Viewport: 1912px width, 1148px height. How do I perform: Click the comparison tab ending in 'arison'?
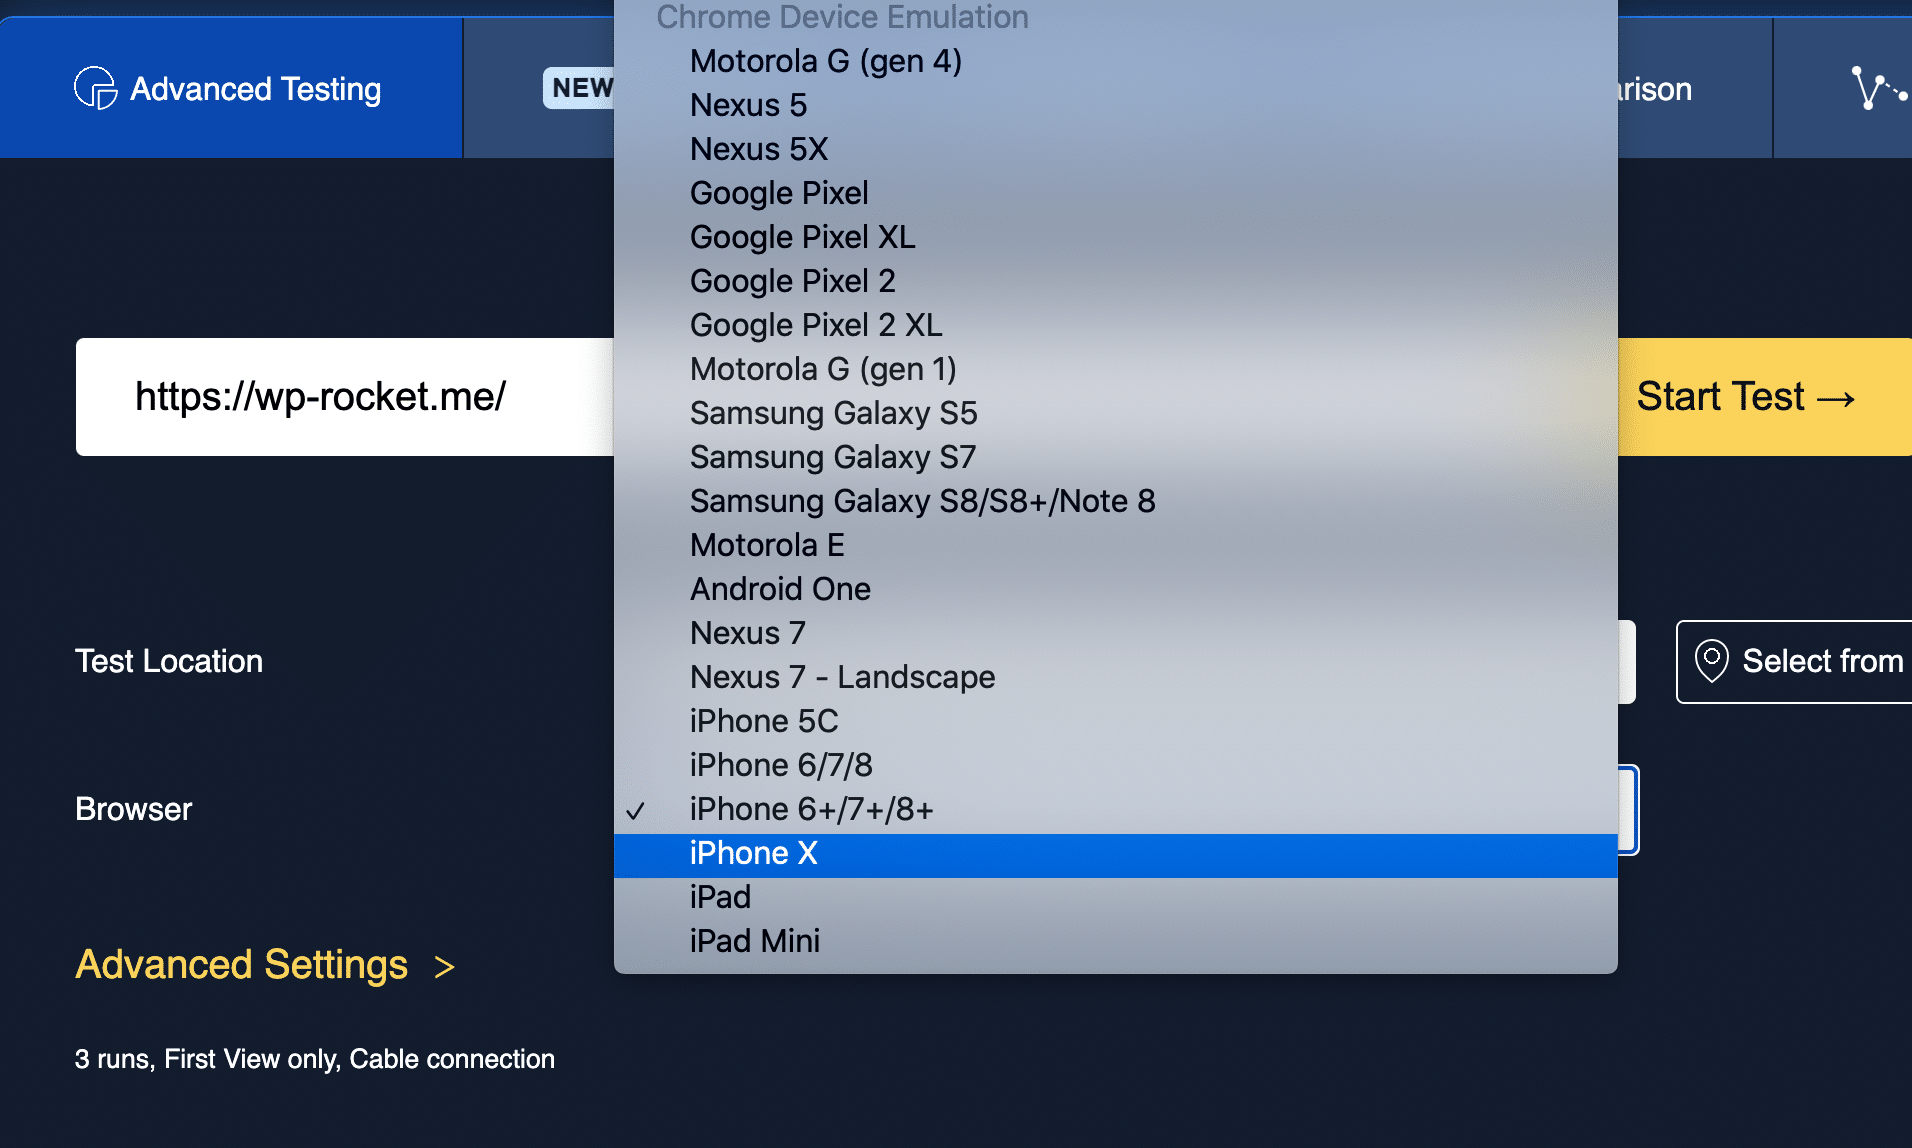pos(1694,88)
